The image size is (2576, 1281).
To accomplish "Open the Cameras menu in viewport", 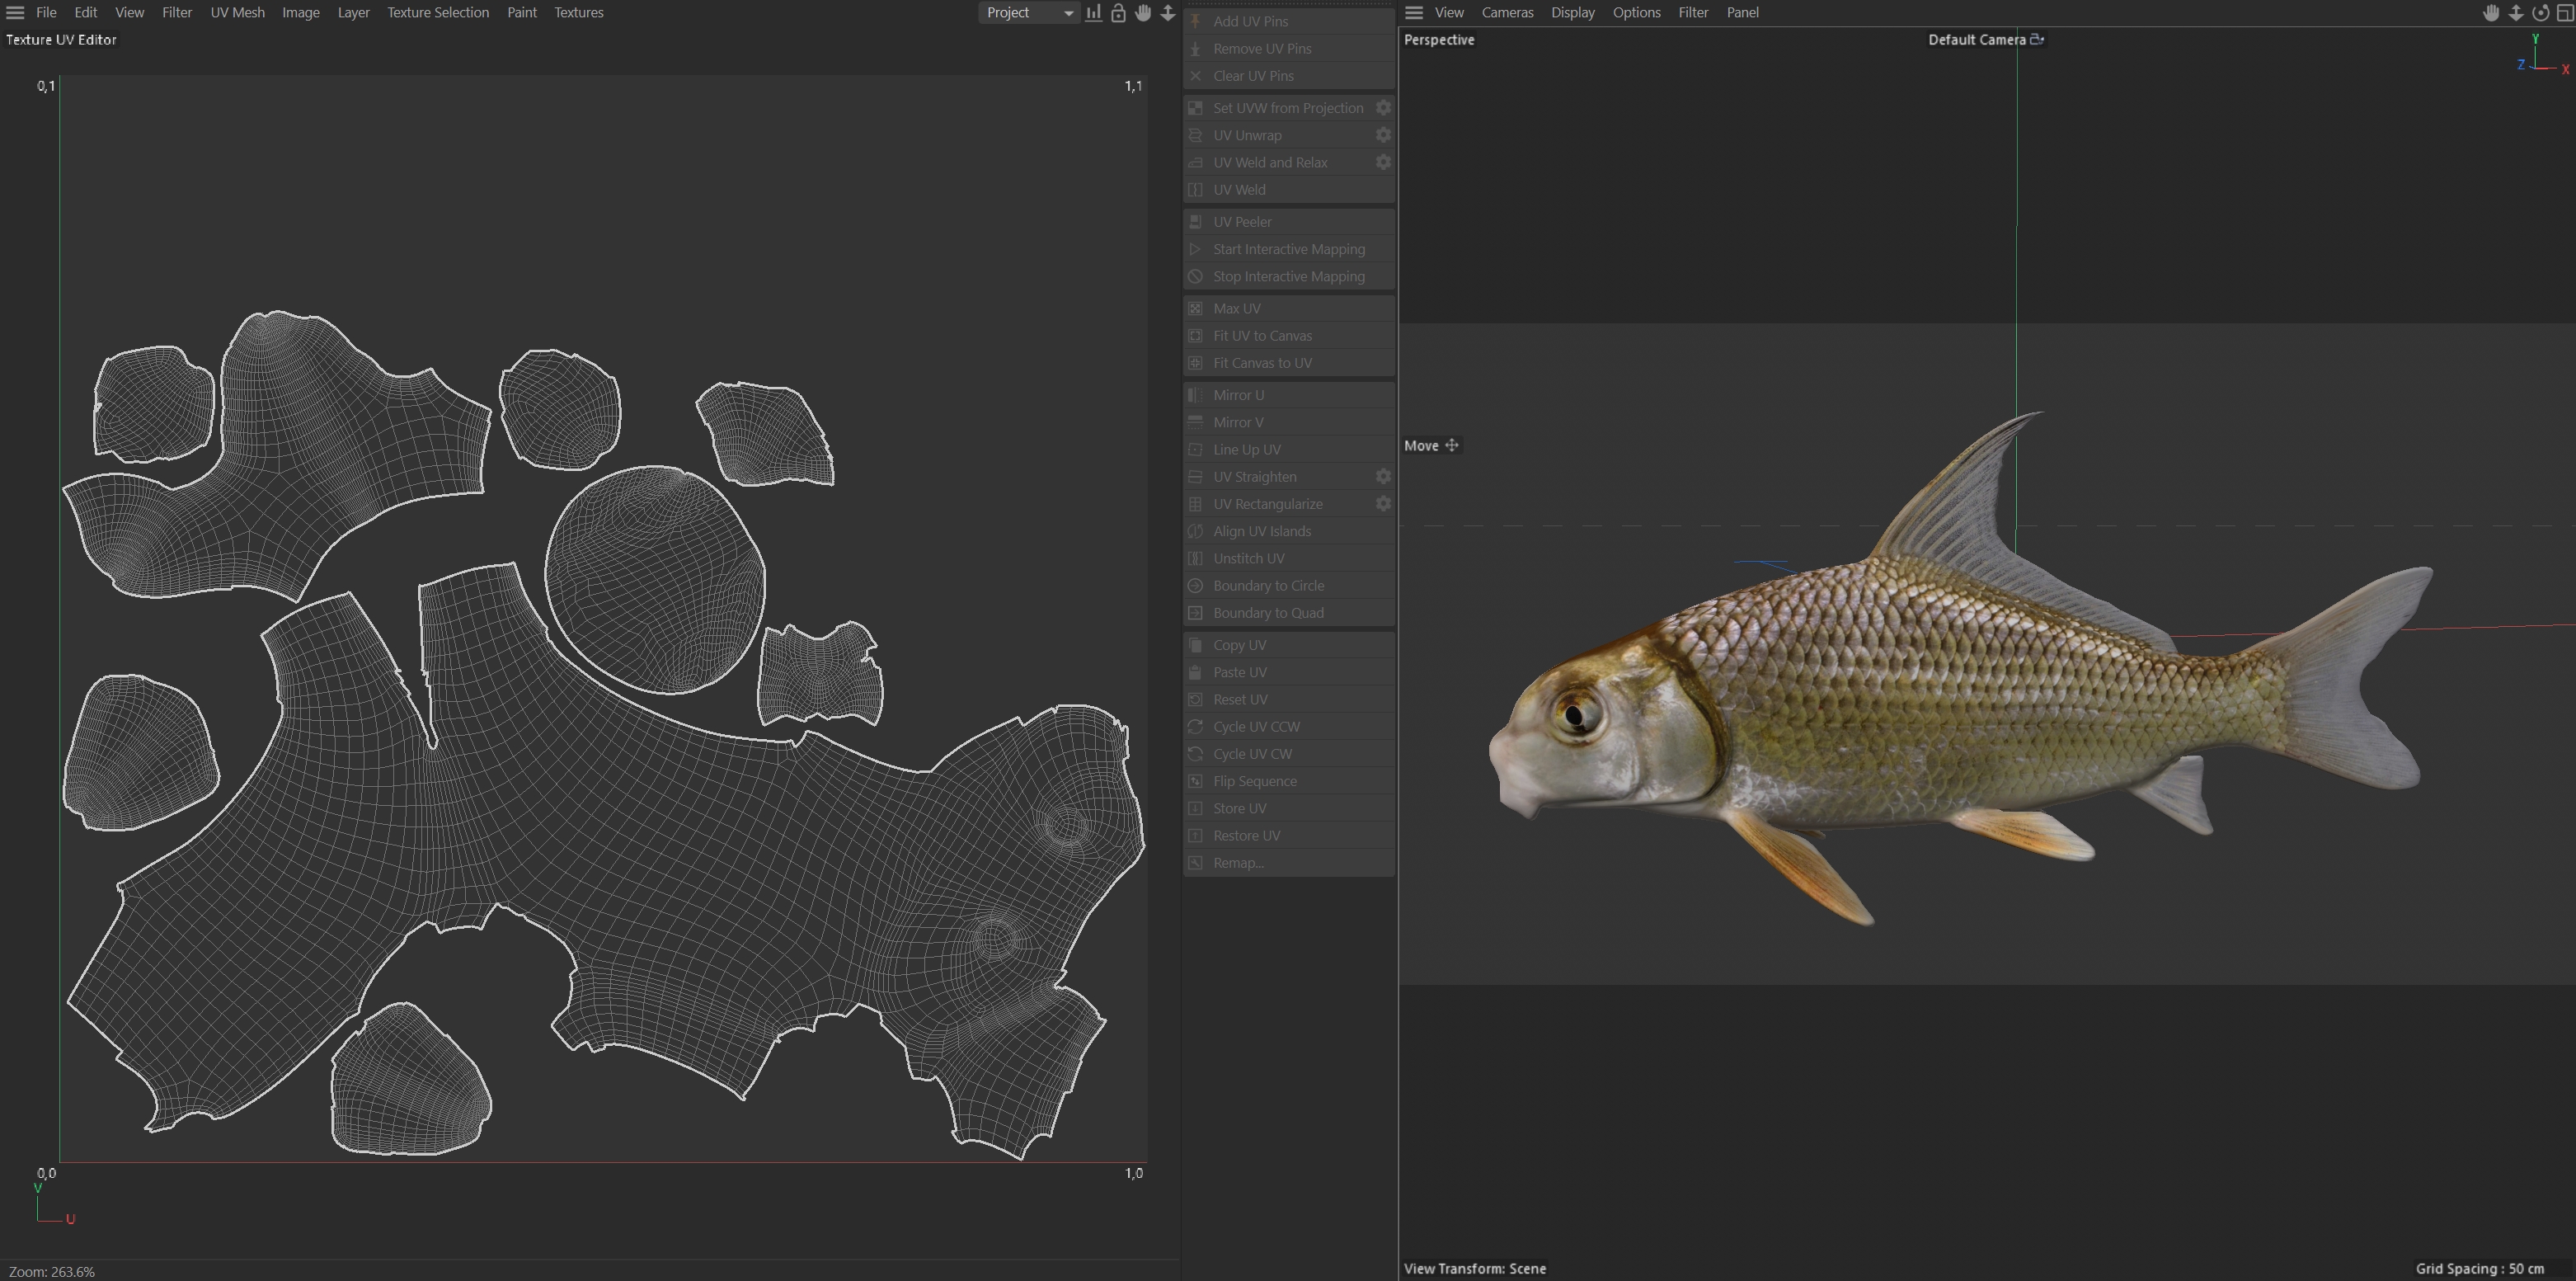I will point(1507,13).
